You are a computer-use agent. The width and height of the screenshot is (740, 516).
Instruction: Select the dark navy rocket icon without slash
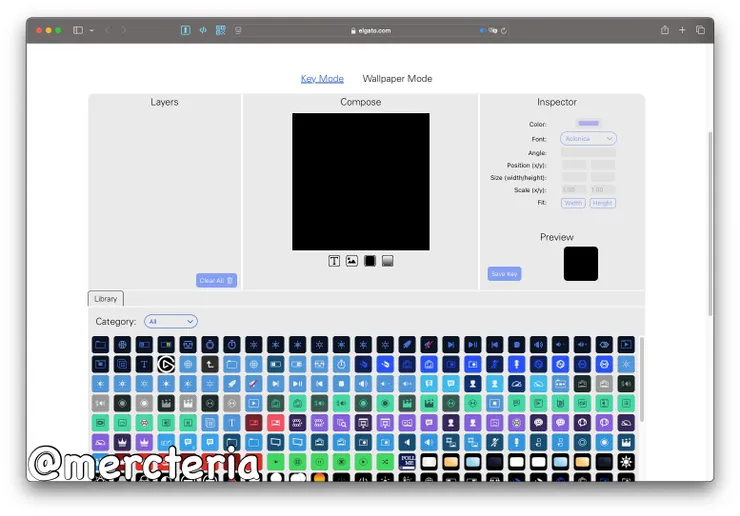(407, 345)
